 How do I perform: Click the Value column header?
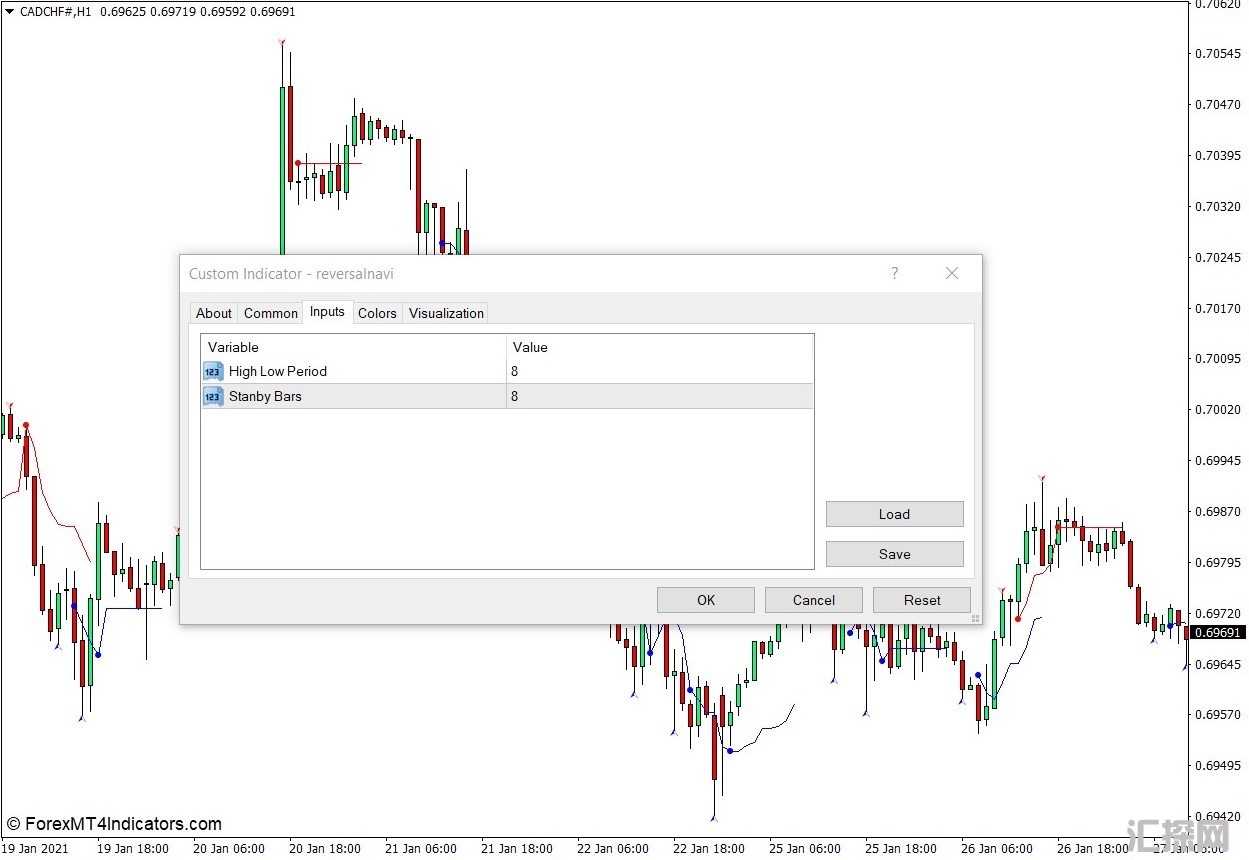click(x=660, y=347)
